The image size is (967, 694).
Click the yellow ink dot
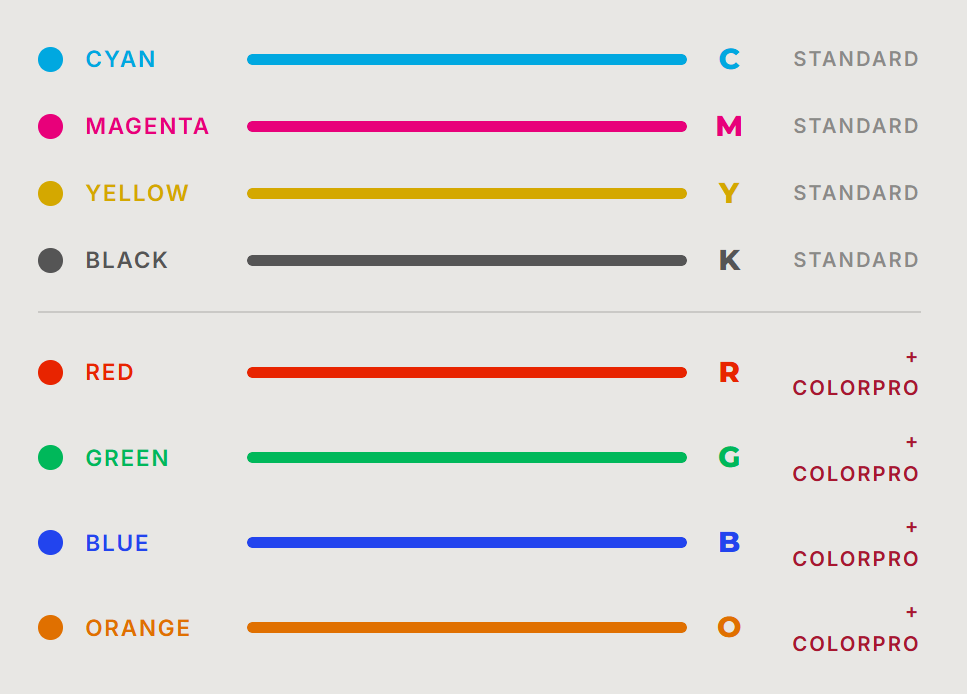pos(50,193)
